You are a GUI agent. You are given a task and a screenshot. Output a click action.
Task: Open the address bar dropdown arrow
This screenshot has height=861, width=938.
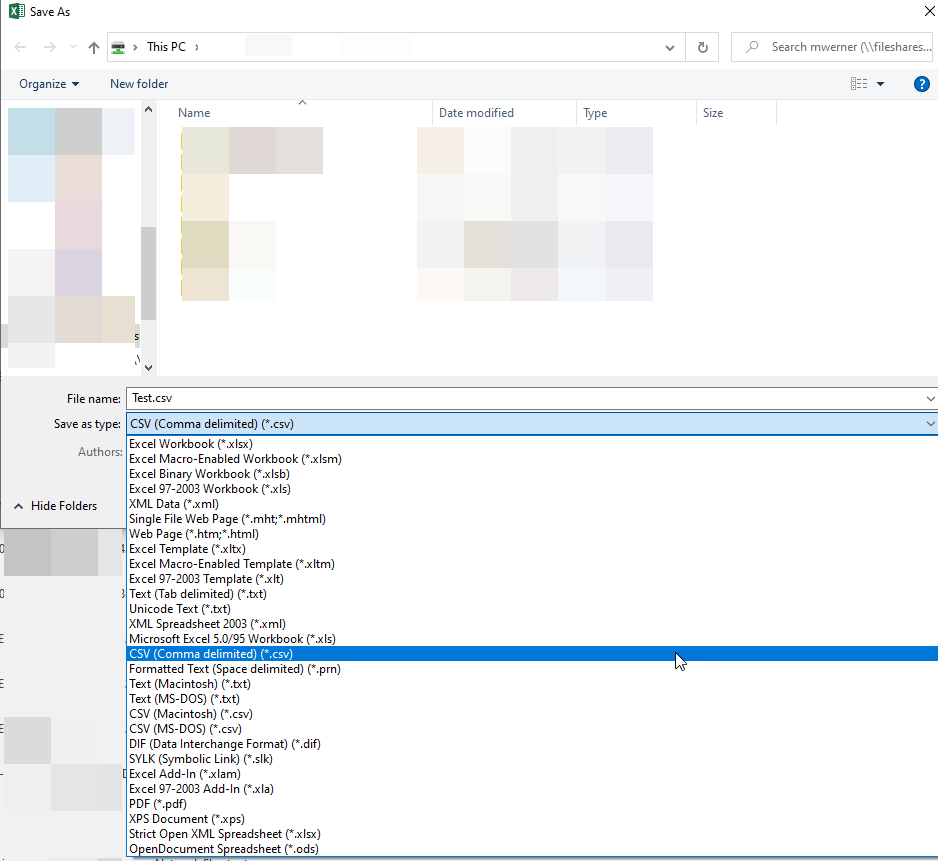[x=669, y=46]
